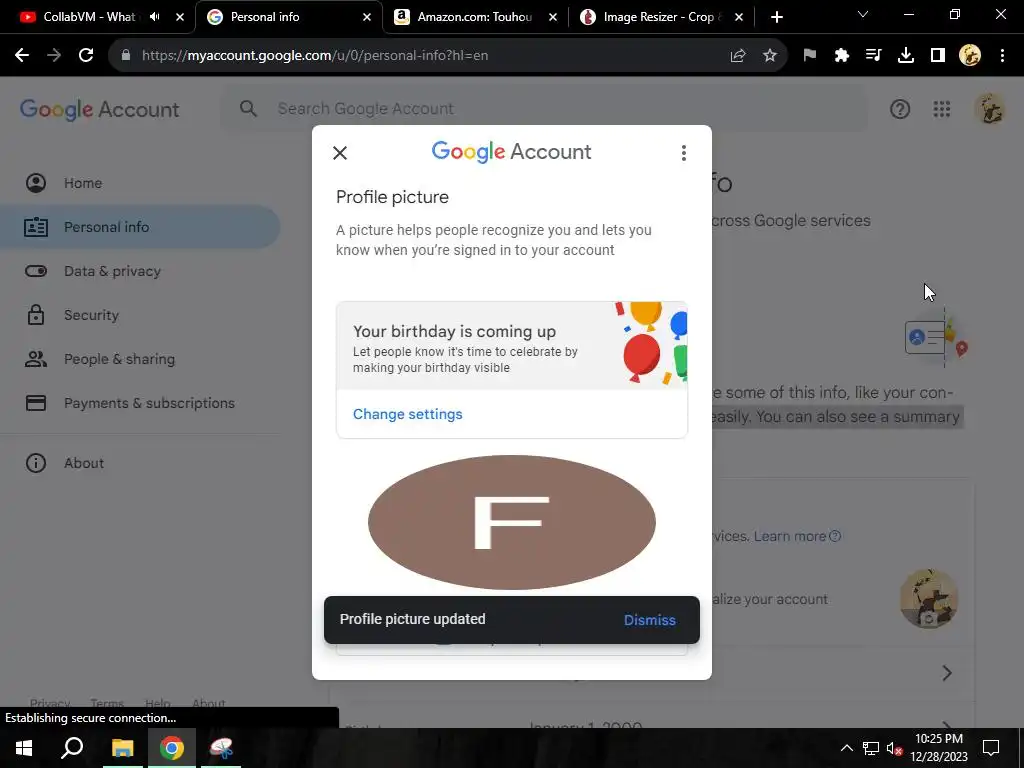Expand the row with the right chevron

pyautogui.click(x=947, y=673)
